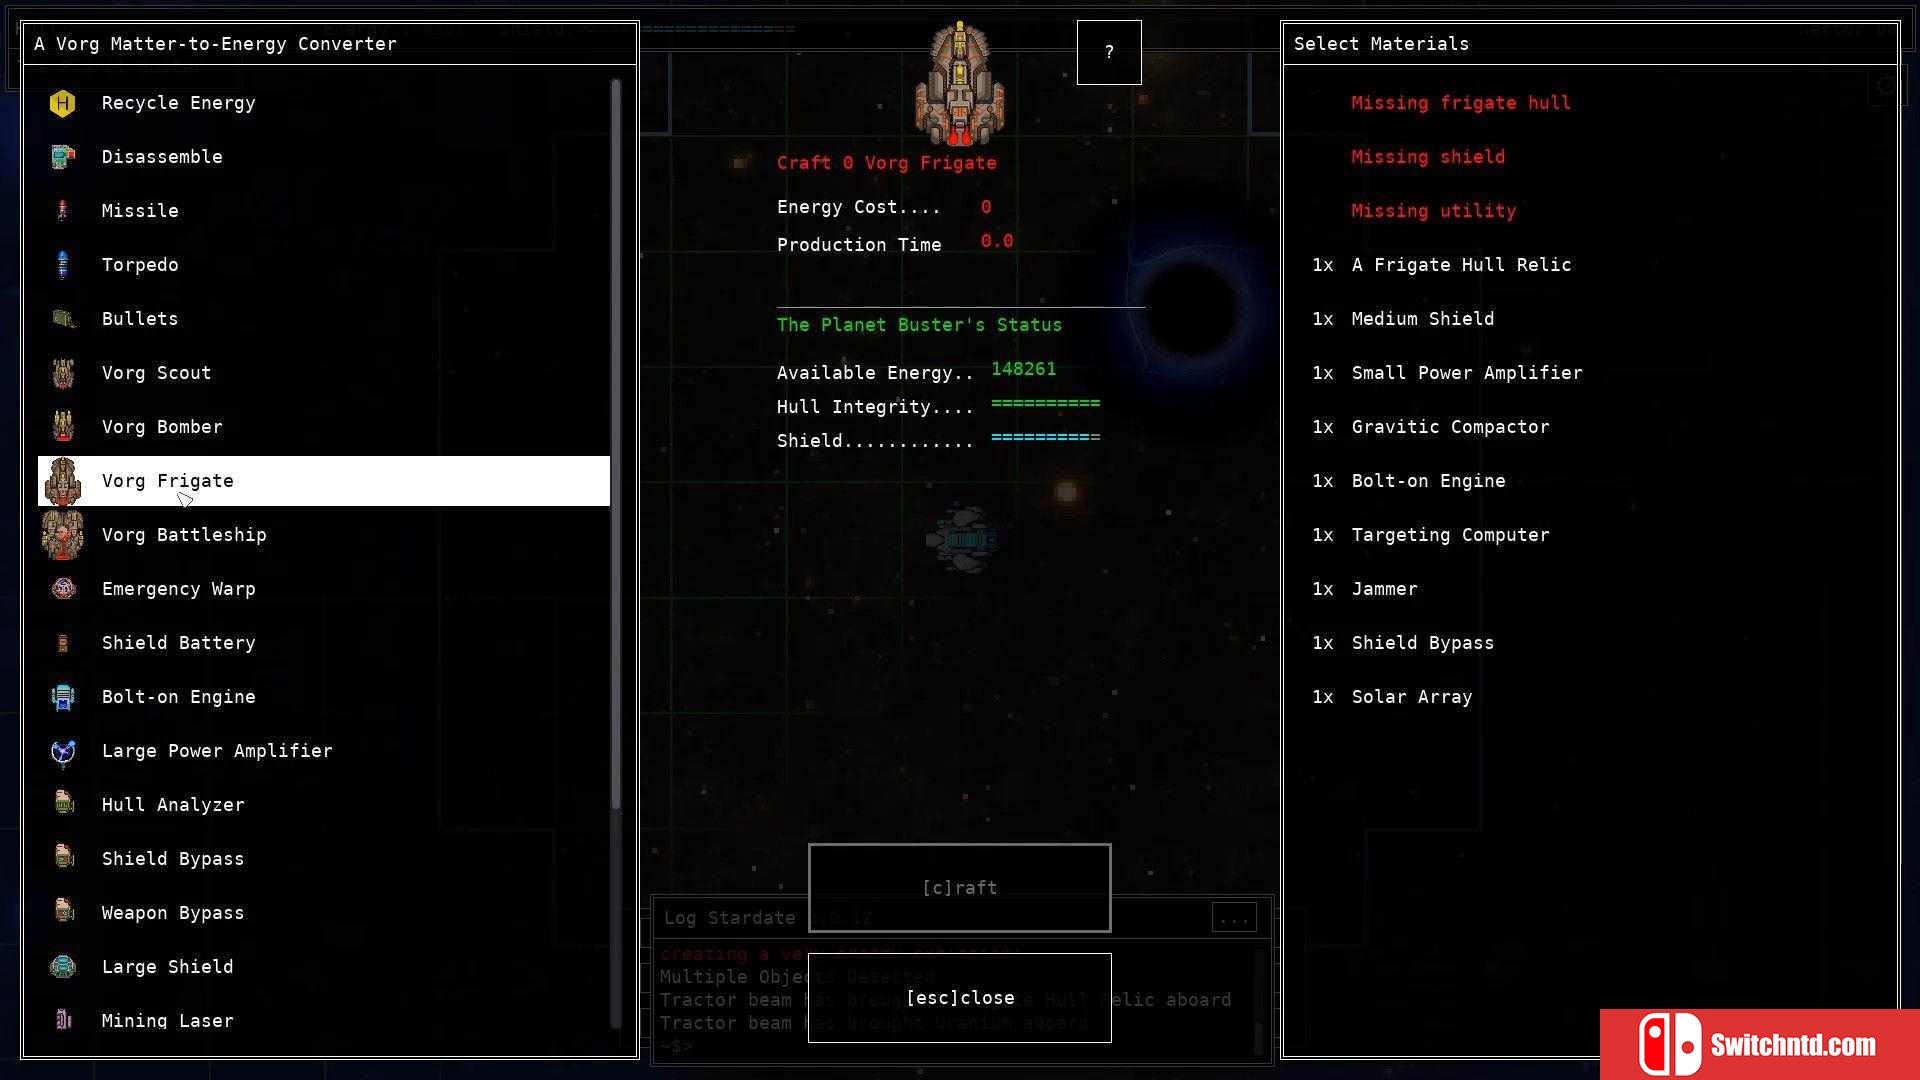Select Torpedo from crafting list
The width and height of the screenshot is (1920, 1080).
pyautogui.click(x=140, y=264)
